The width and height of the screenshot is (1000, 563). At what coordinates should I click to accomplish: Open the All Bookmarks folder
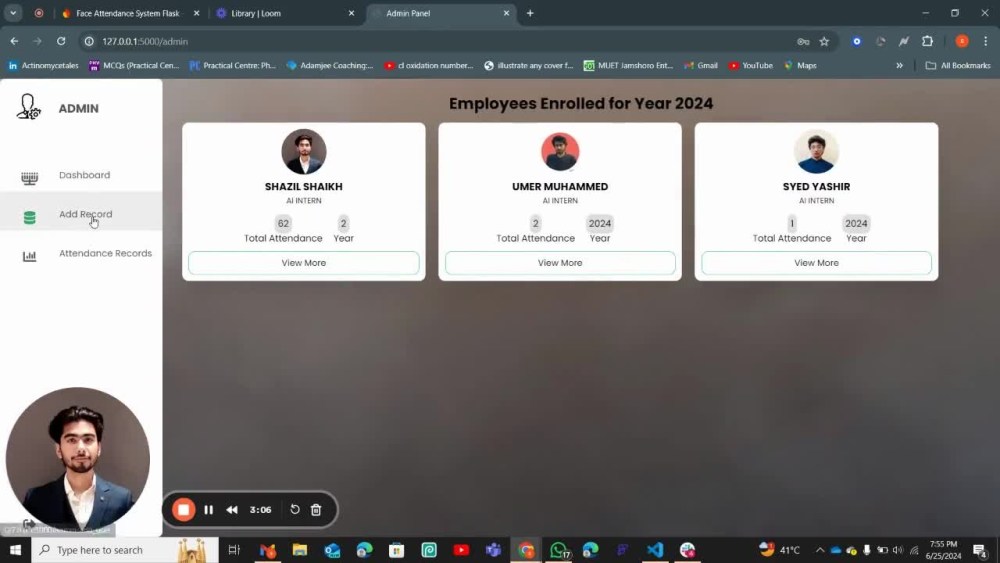[958, 66]
